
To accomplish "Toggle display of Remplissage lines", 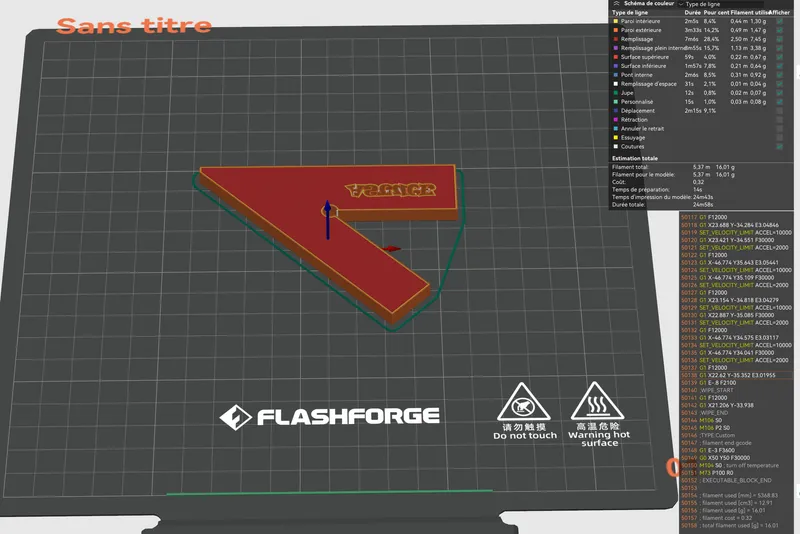I will [x=780, y=39].
